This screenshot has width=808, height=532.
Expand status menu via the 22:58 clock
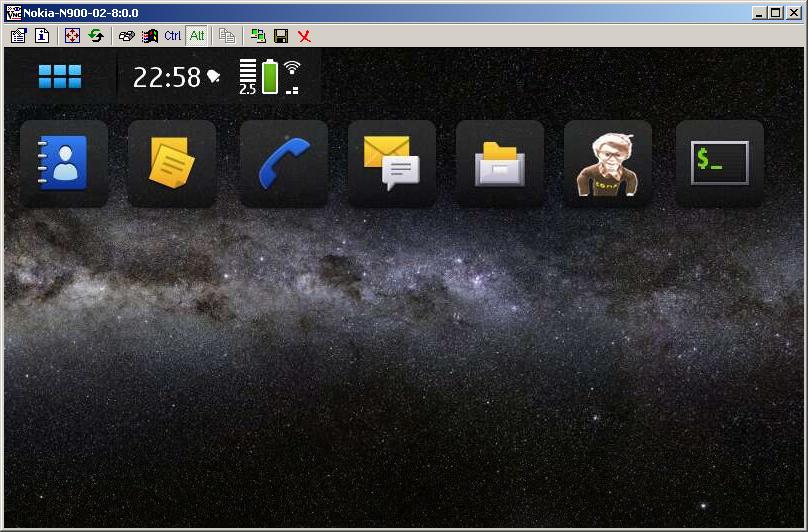[167, 77]
